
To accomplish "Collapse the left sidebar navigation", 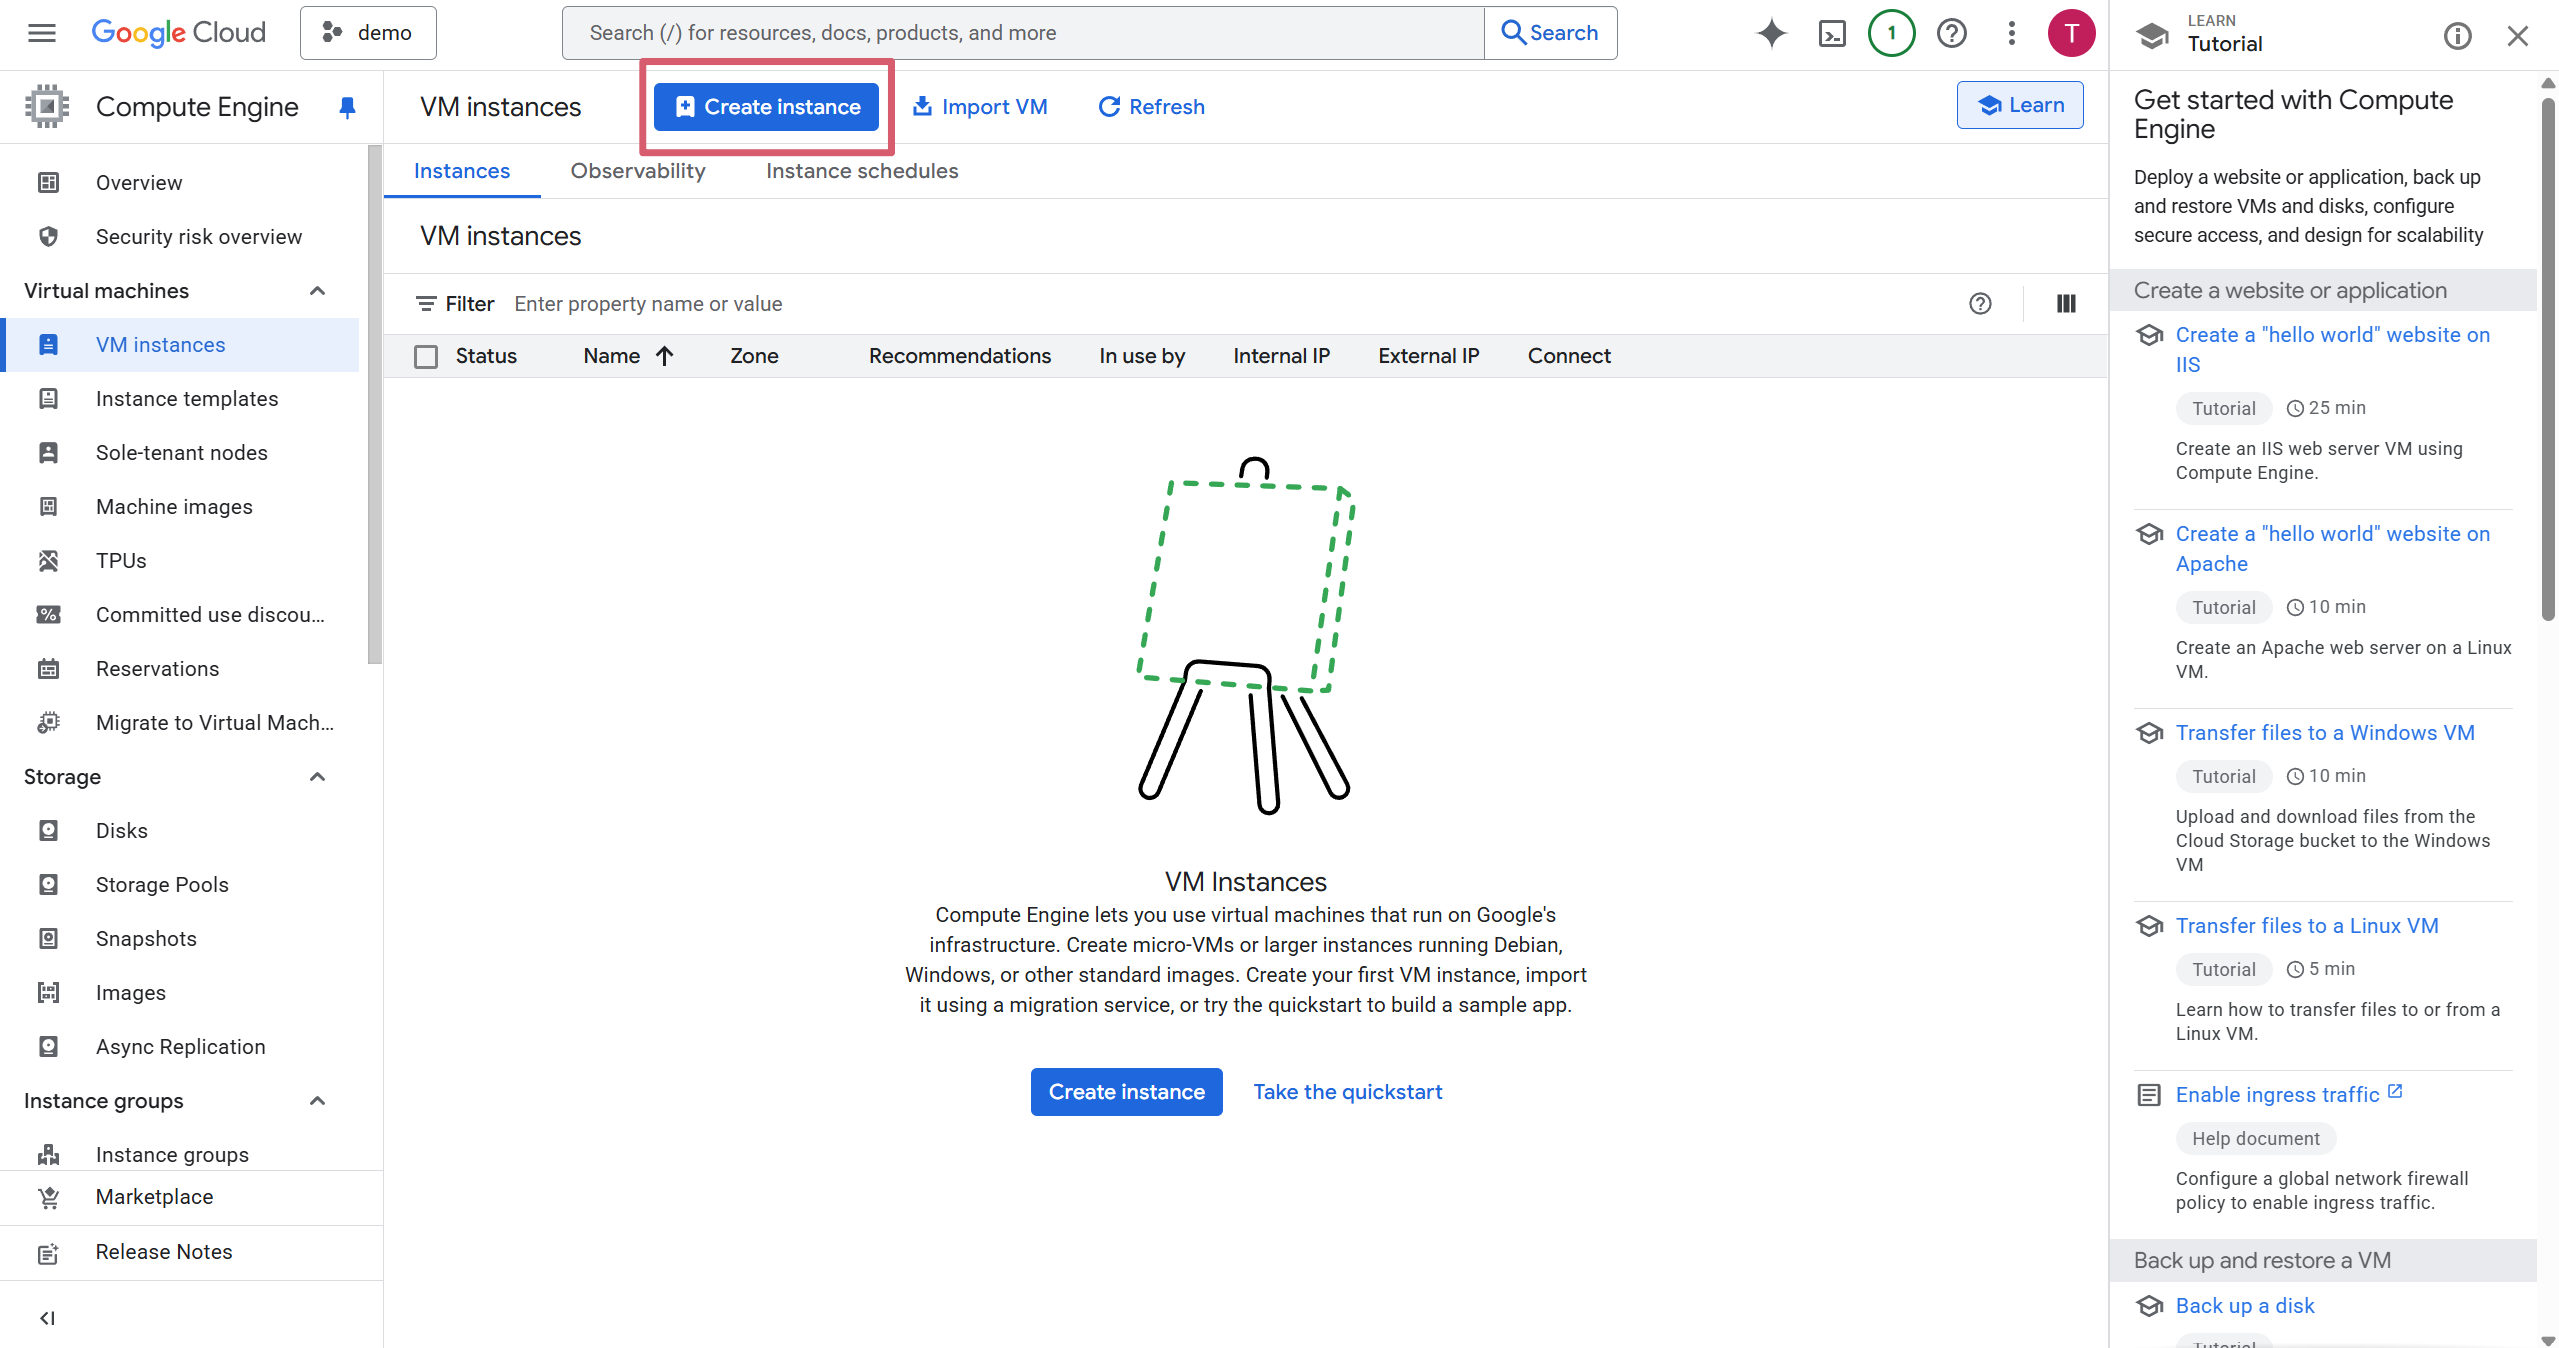I will (x=47, y=1318).
